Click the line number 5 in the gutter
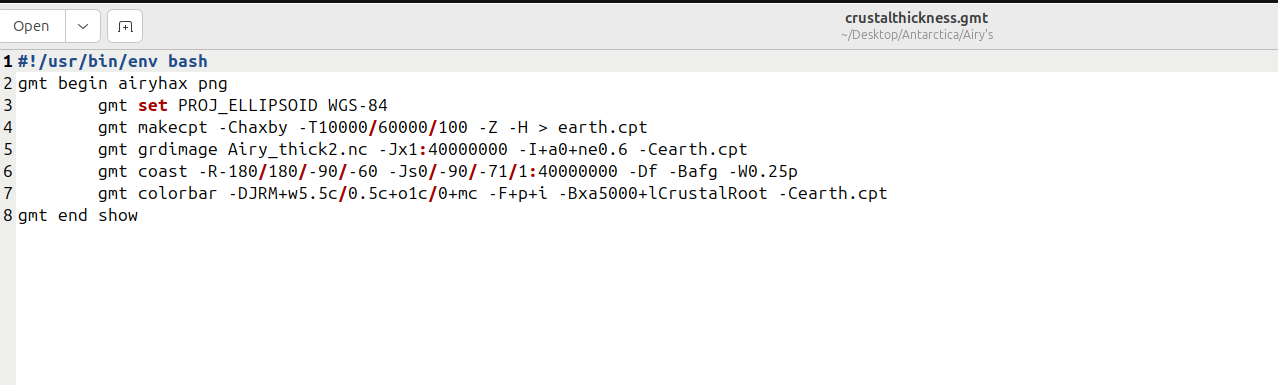This screenshot has height=385, width=1278. [7, 150]
